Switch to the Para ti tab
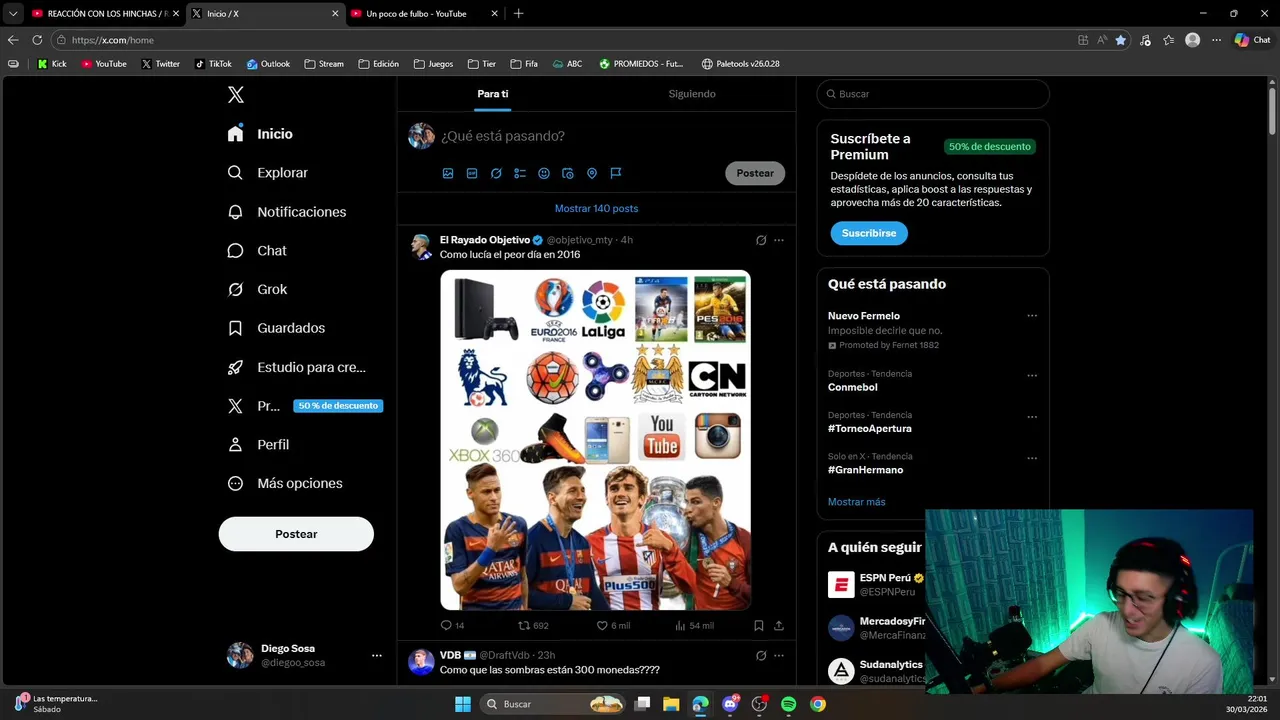The width and height of the screenshot is (1280, 720). click(493, 94)
